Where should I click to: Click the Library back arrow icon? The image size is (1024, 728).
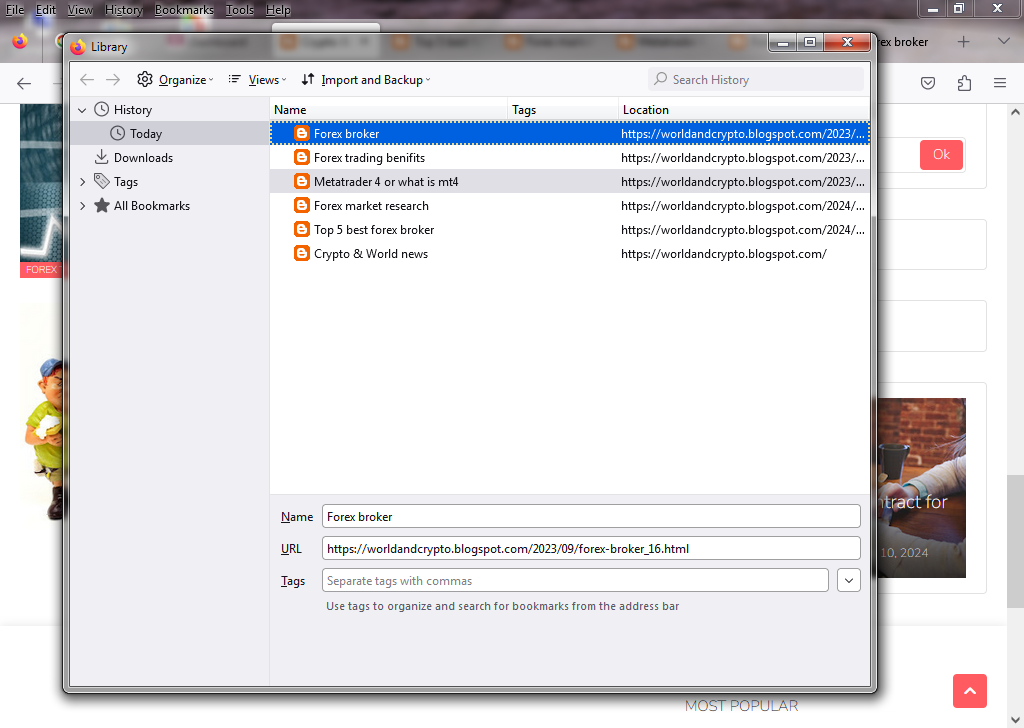point(87,80)
